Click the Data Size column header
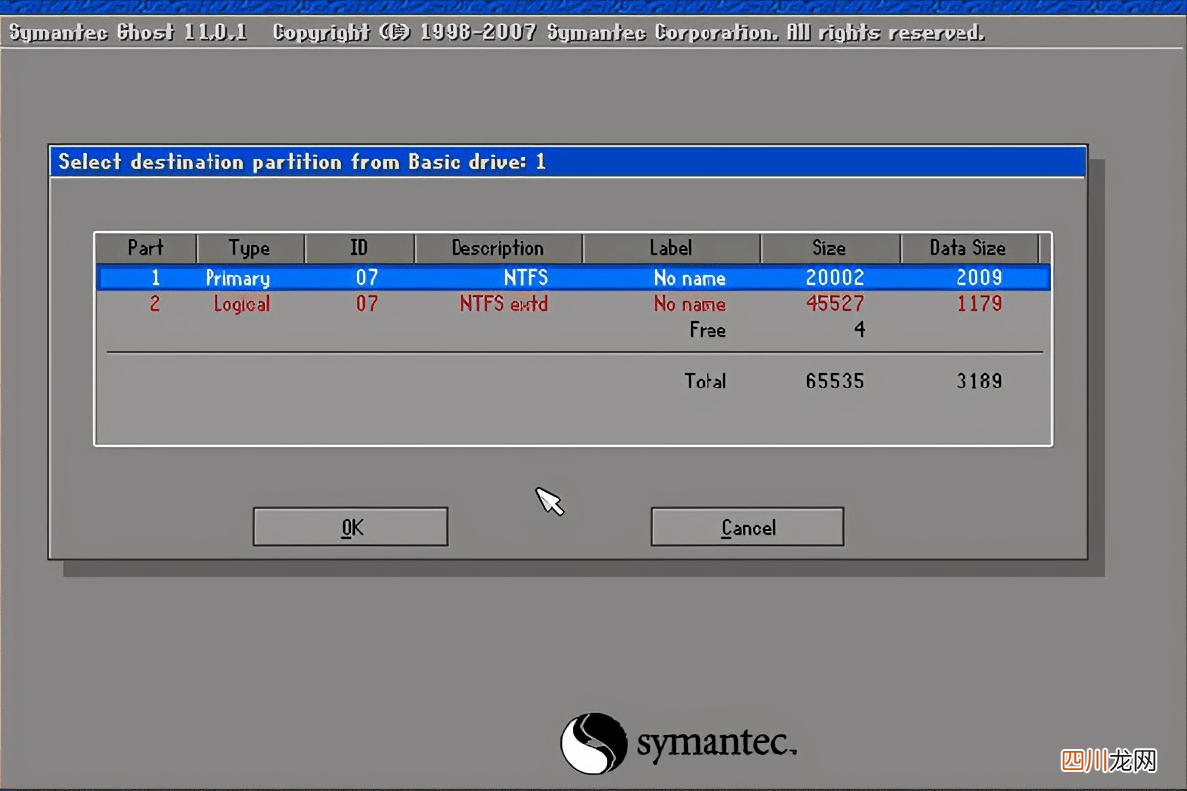This screenshot has width=1187, height=791. click(x=968, y=248)
